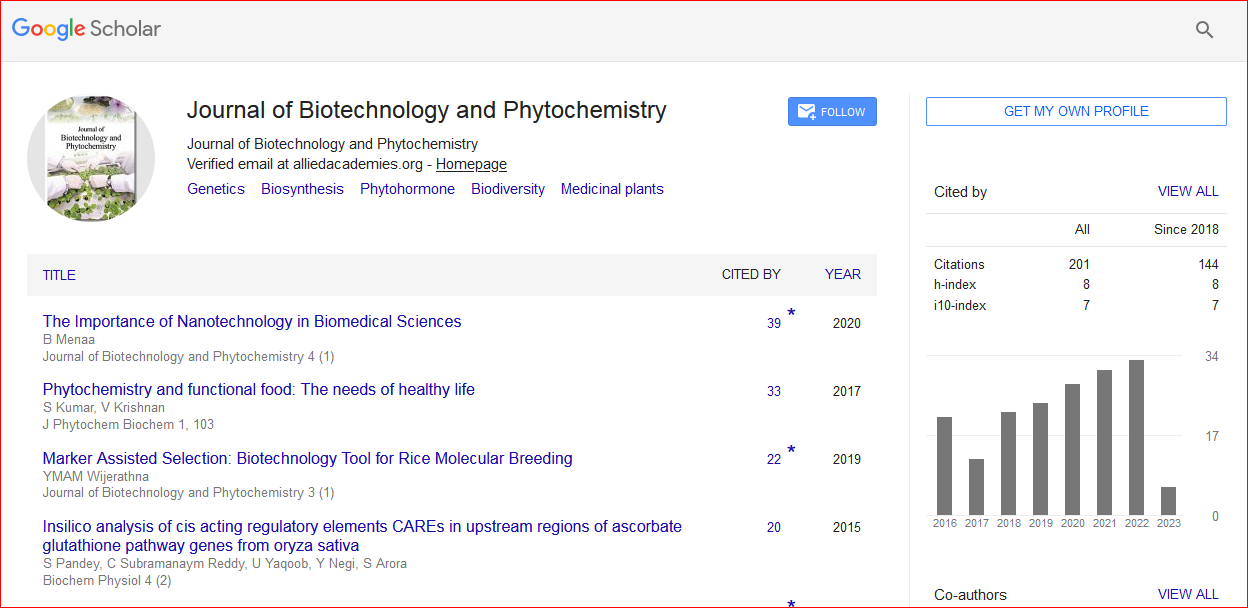The image size is (1248, 608).
Task: Open citation count 39 for first article
Action: 774,323
